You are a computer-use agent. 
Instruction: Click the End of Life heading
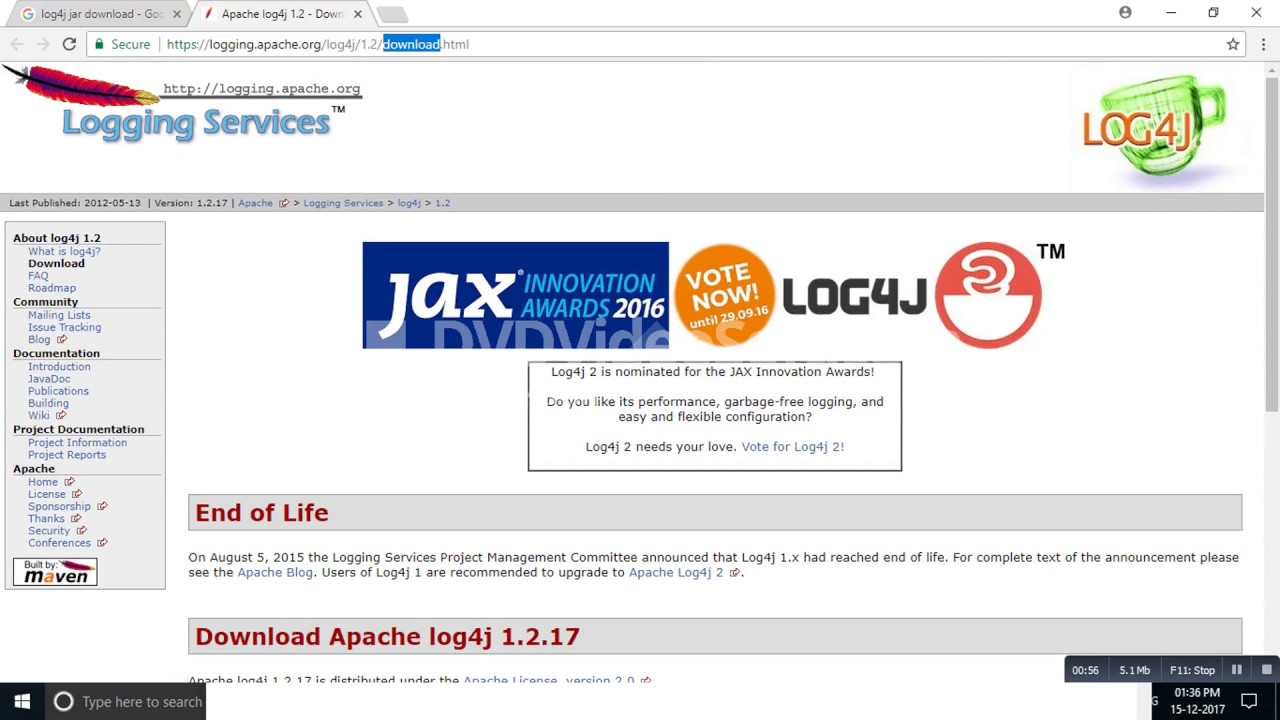pos(261,513)
